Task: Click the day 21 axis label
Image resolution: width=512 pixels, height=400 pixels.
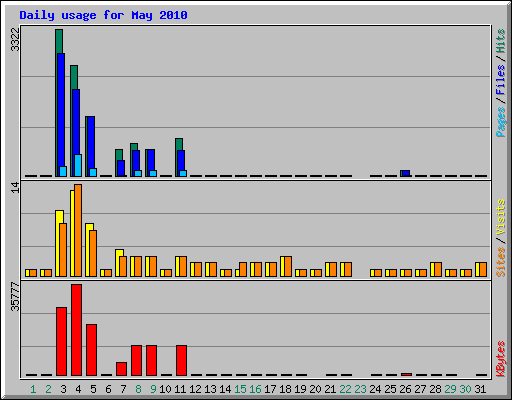Action: 330,389
